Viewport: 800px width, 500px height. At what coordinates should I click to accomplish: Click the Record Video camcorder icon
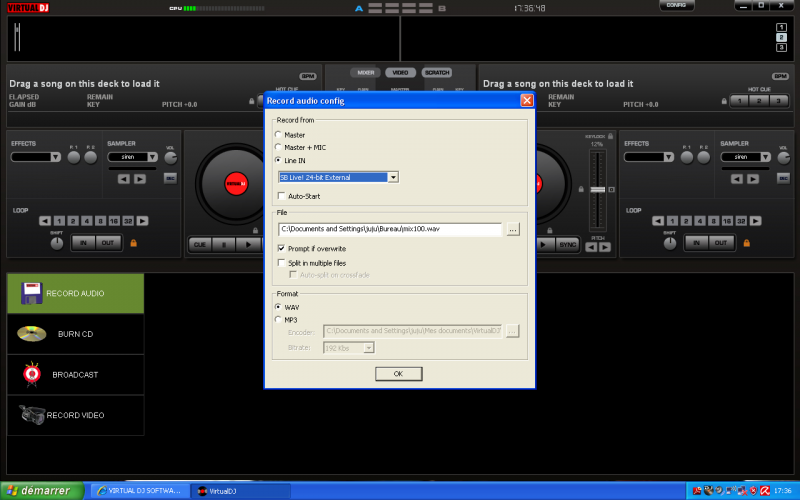[32, 414]
